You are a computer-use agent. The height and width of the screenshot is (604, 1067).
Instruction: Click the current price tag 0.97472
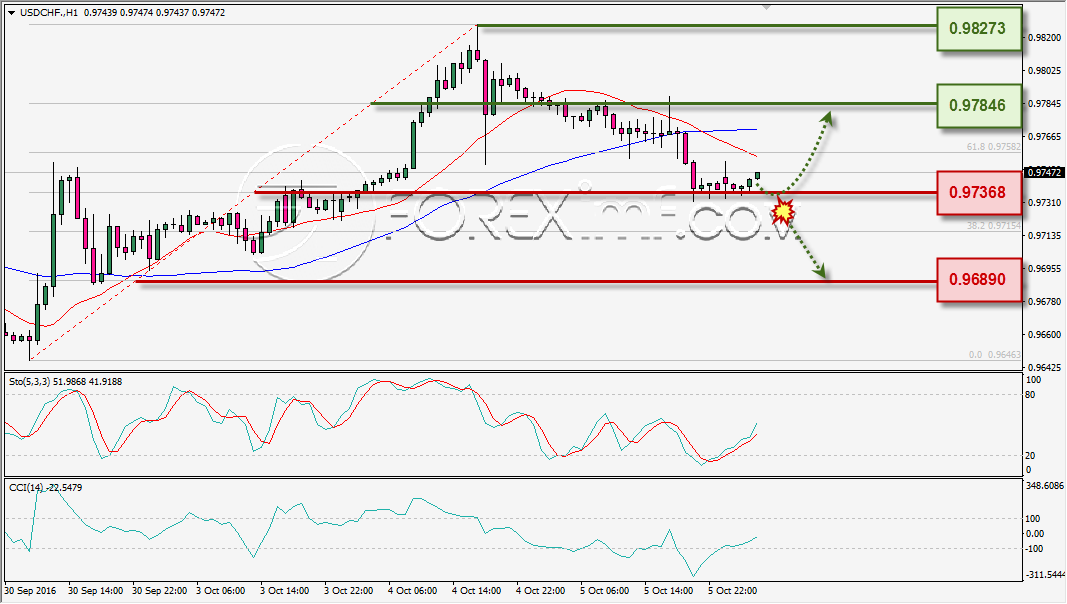pos(1043,173)
